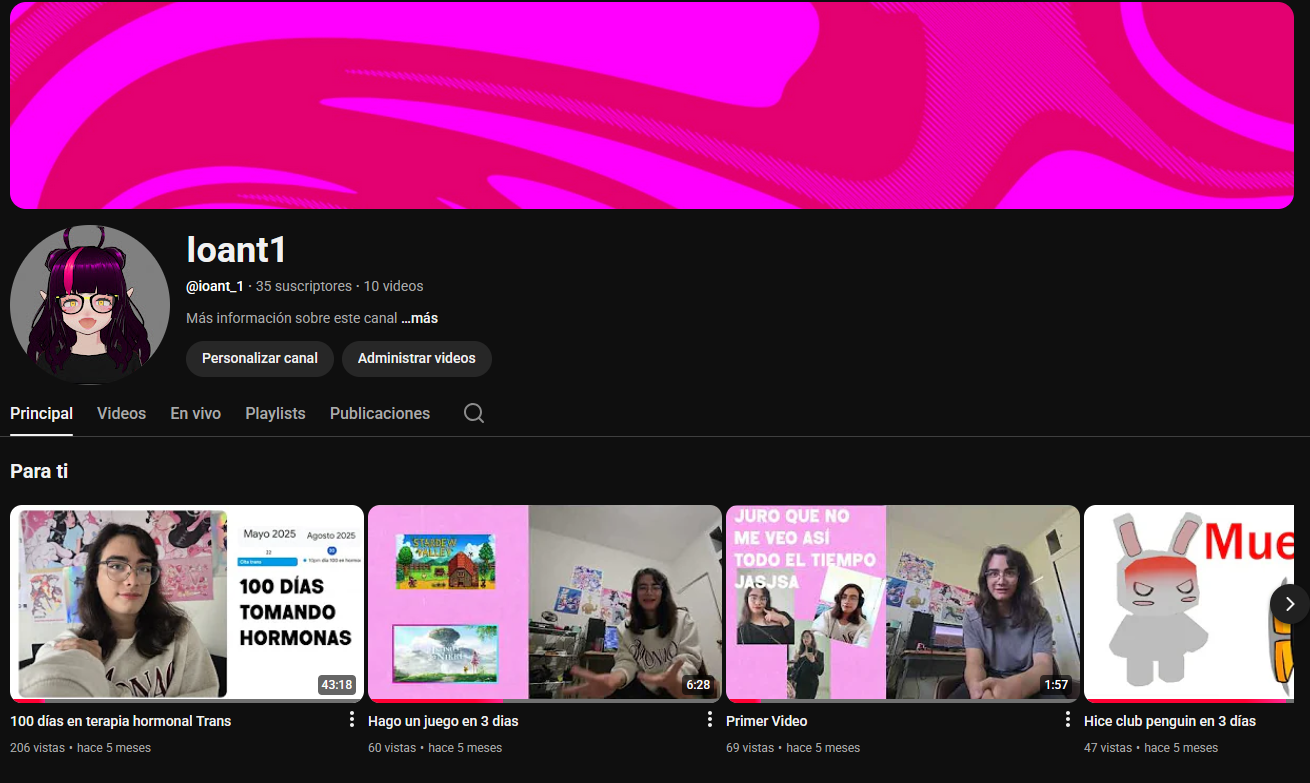Click the channel avatar picture

[90, 305]
